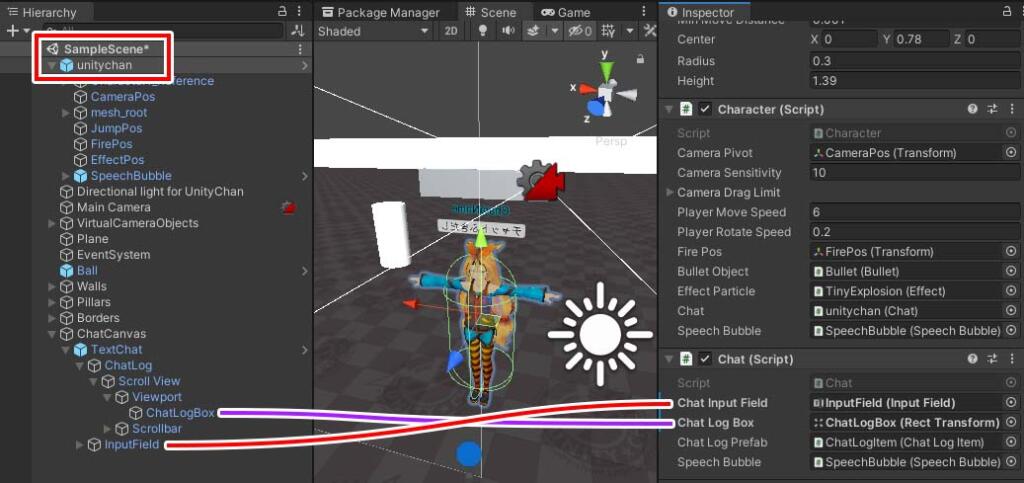Screen dimensions: 1024x483
Task: Click the blue Z axis cone of the gizmo
Action: 596,106
